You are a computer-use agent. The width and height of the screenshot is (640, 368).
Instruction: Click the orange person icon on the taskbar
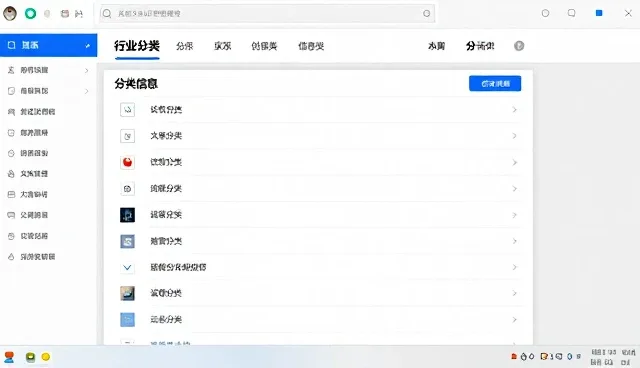coord(9,357)
